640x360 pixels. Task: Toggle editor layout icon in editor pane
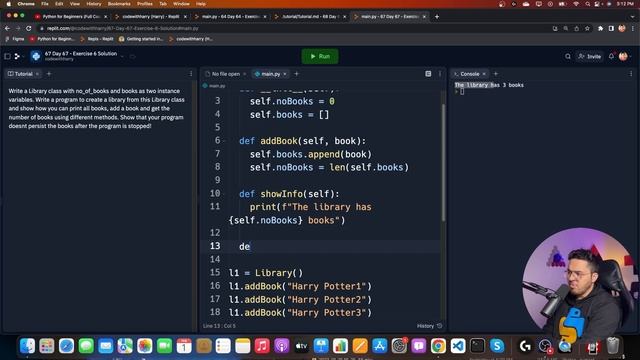[428, 74]
